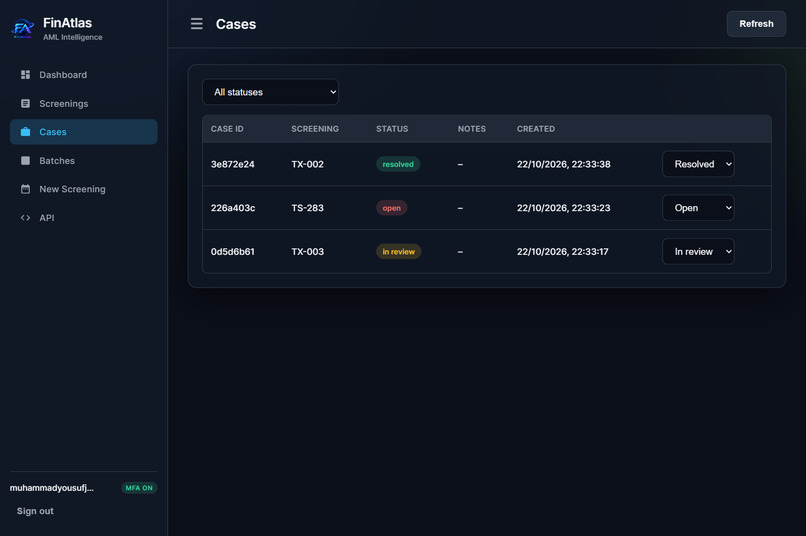
Task: Click the notes dash for TX-002 row
Action: pos(460,164)
